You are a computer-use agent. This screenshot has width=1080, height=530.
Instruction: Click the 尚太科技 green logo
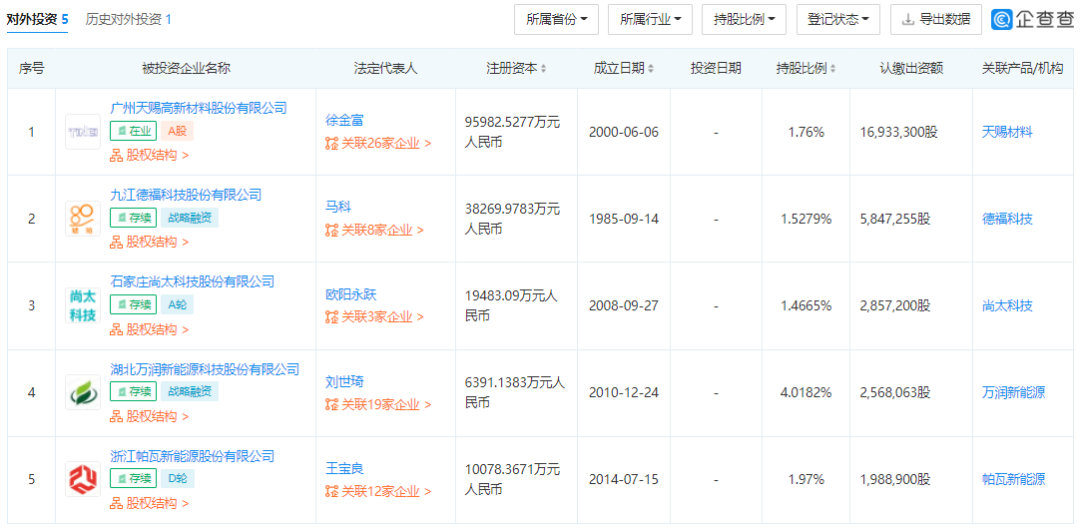point(82,306)
